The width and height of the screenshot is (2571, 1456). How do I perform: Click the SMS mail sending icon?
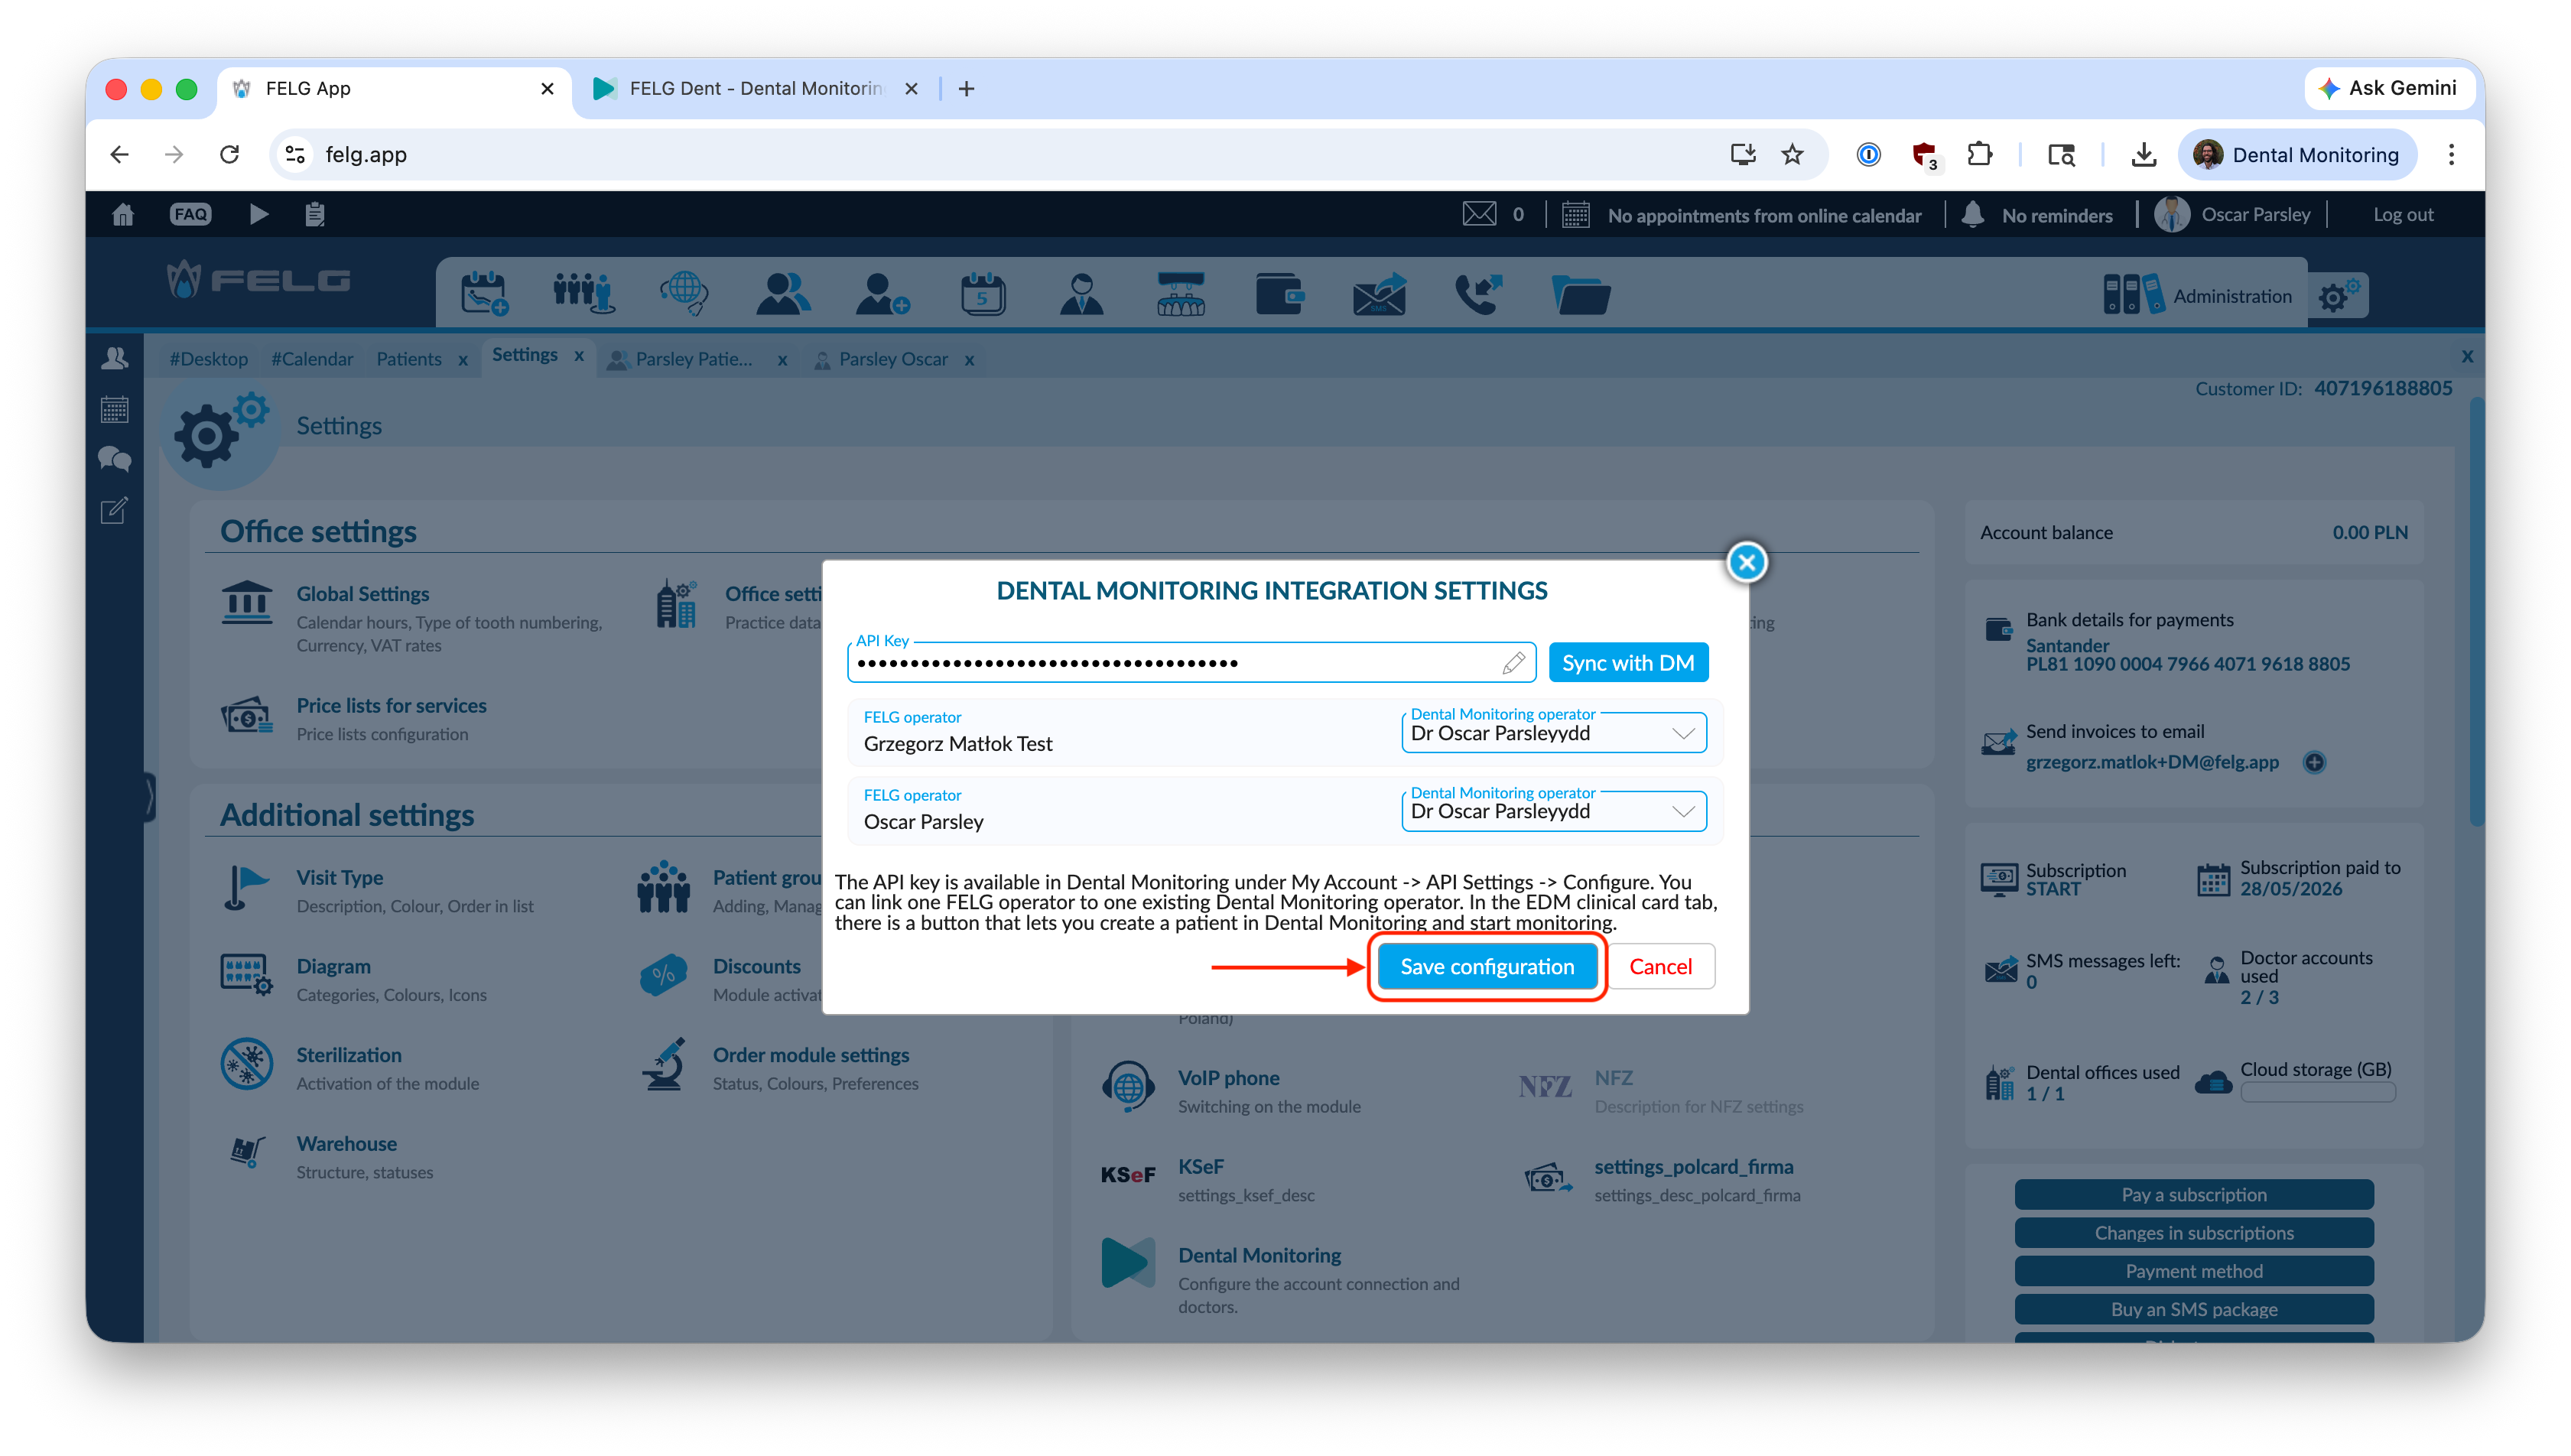pos(1379,294)
